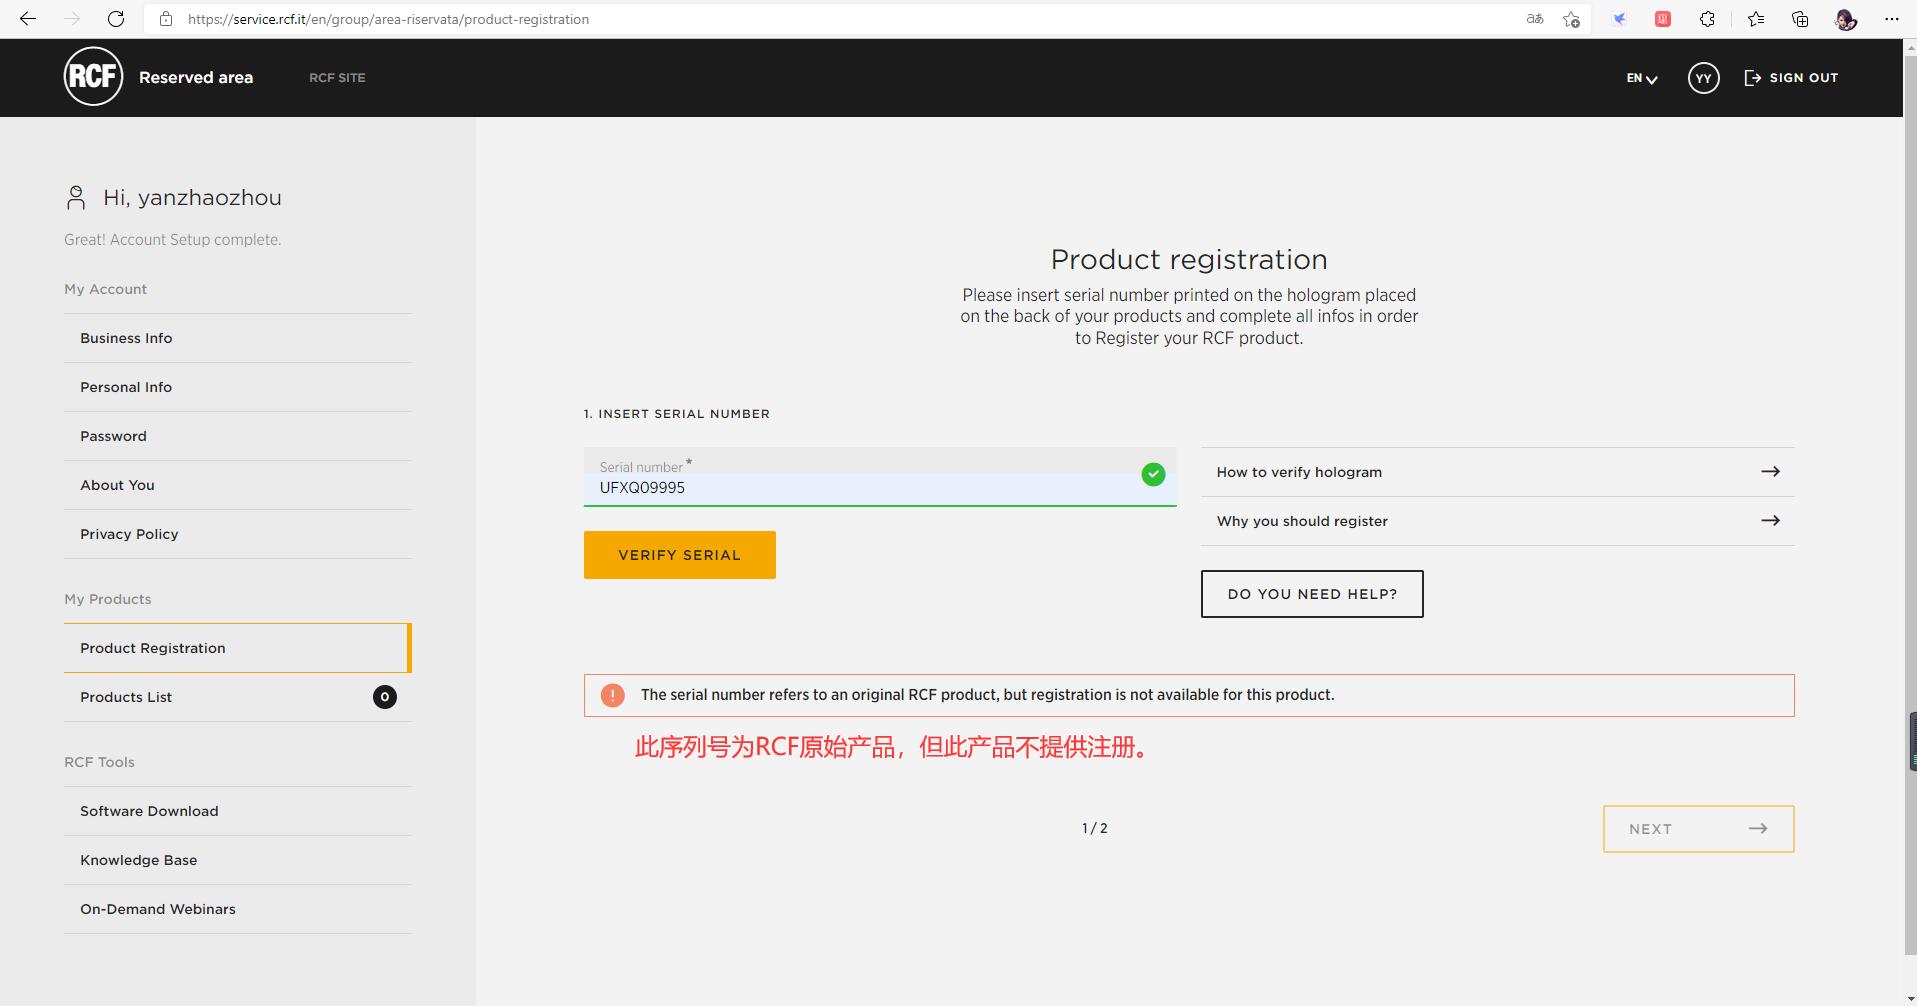Open the Products List page

238,697
